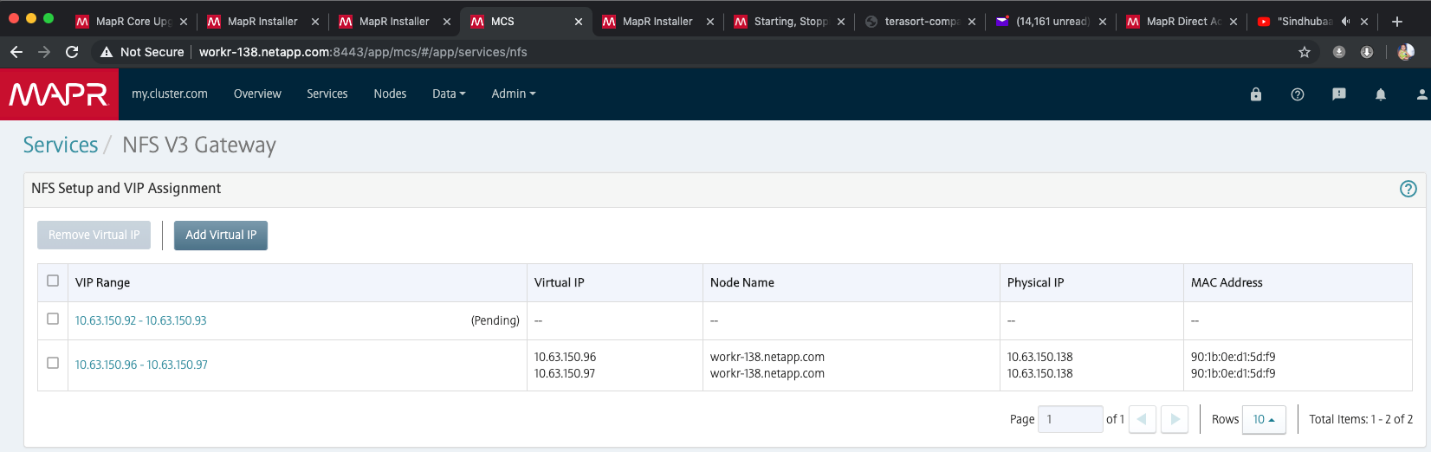Image resolution: width=1431 pixels, height=452 pixels.
Task: Show notifications via the bell icon
Action: pyautogui.click(x=1381, y=94)
